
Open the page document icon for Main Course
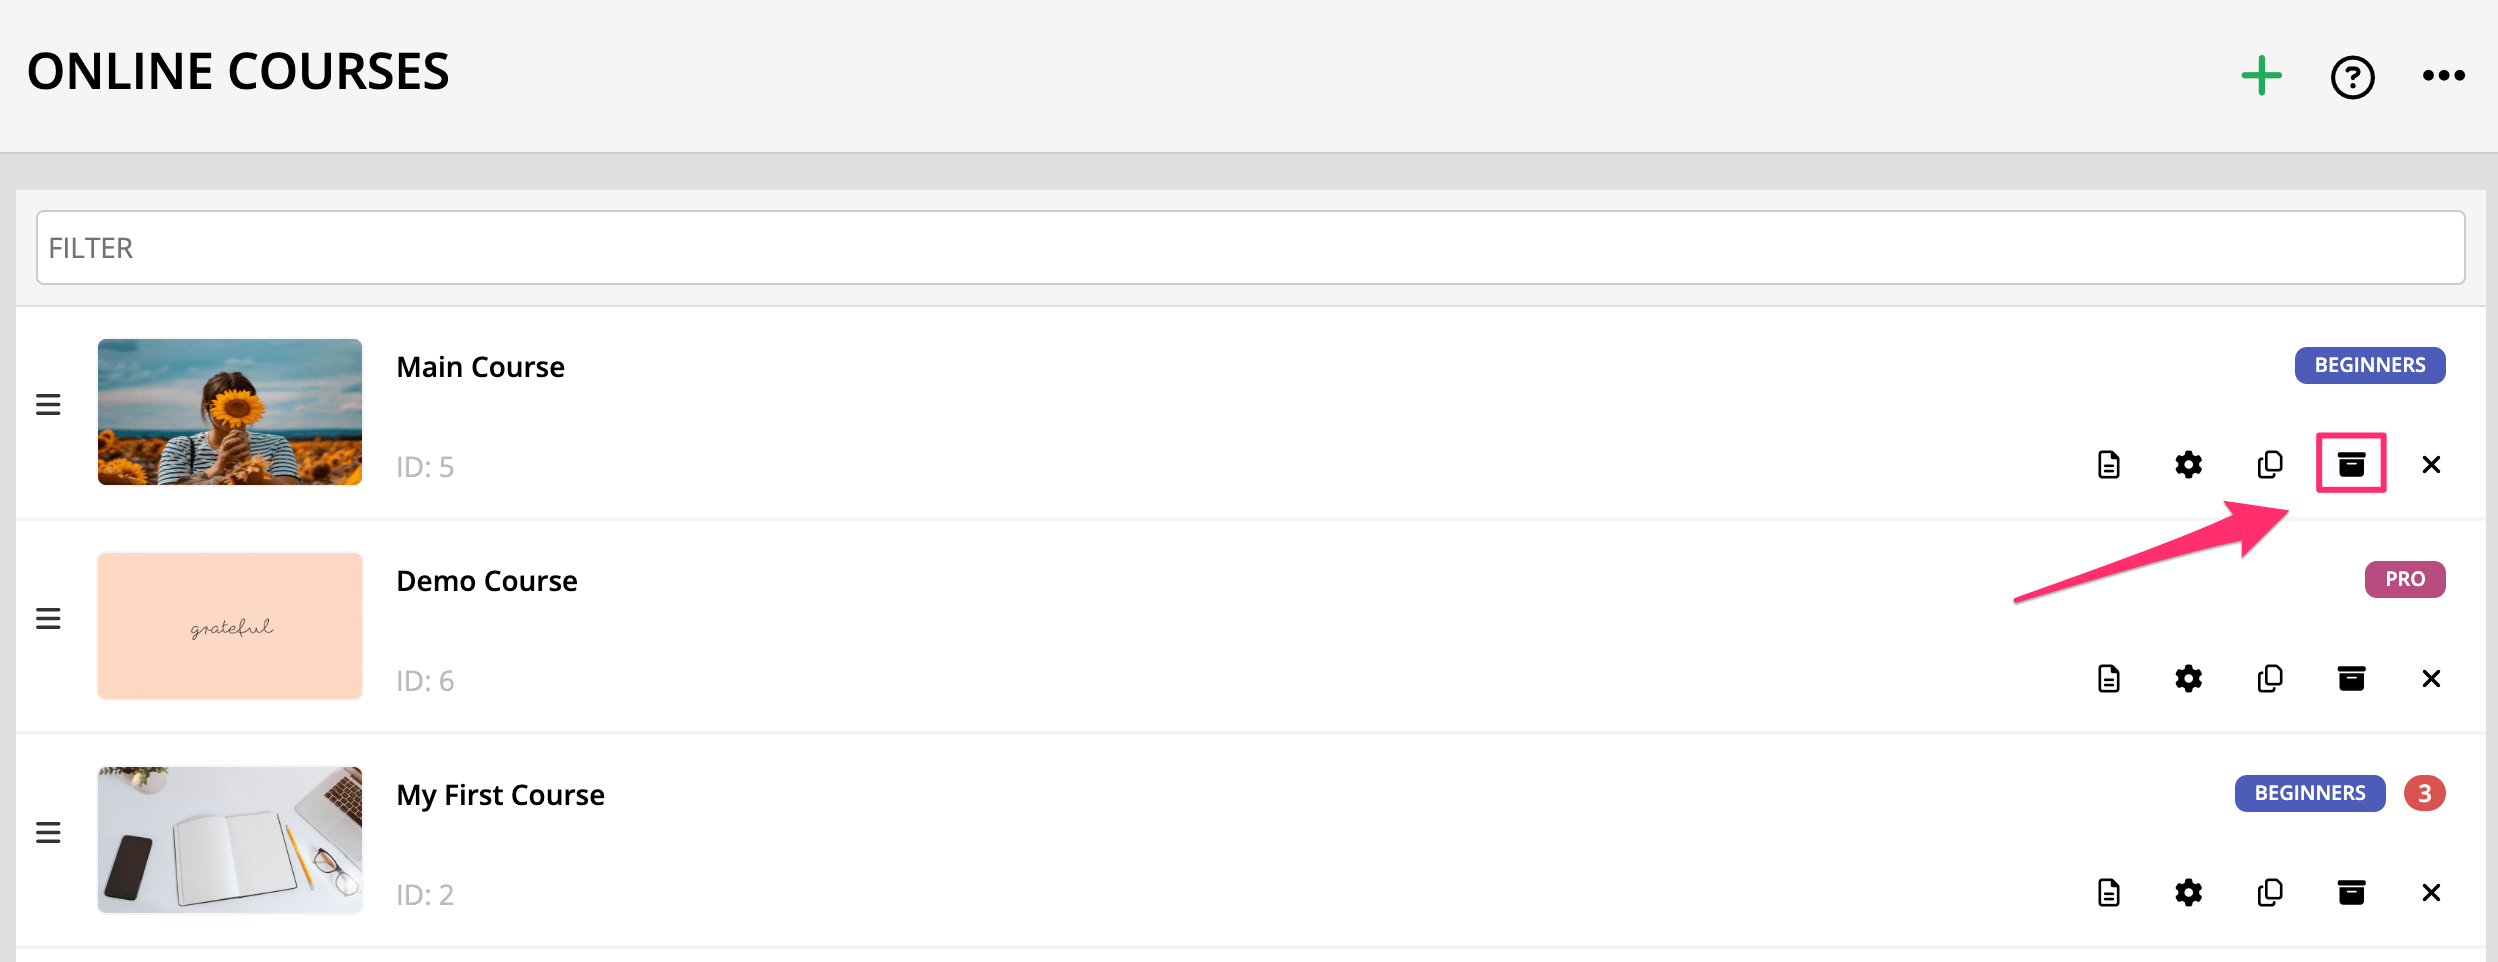(2108, 465)
